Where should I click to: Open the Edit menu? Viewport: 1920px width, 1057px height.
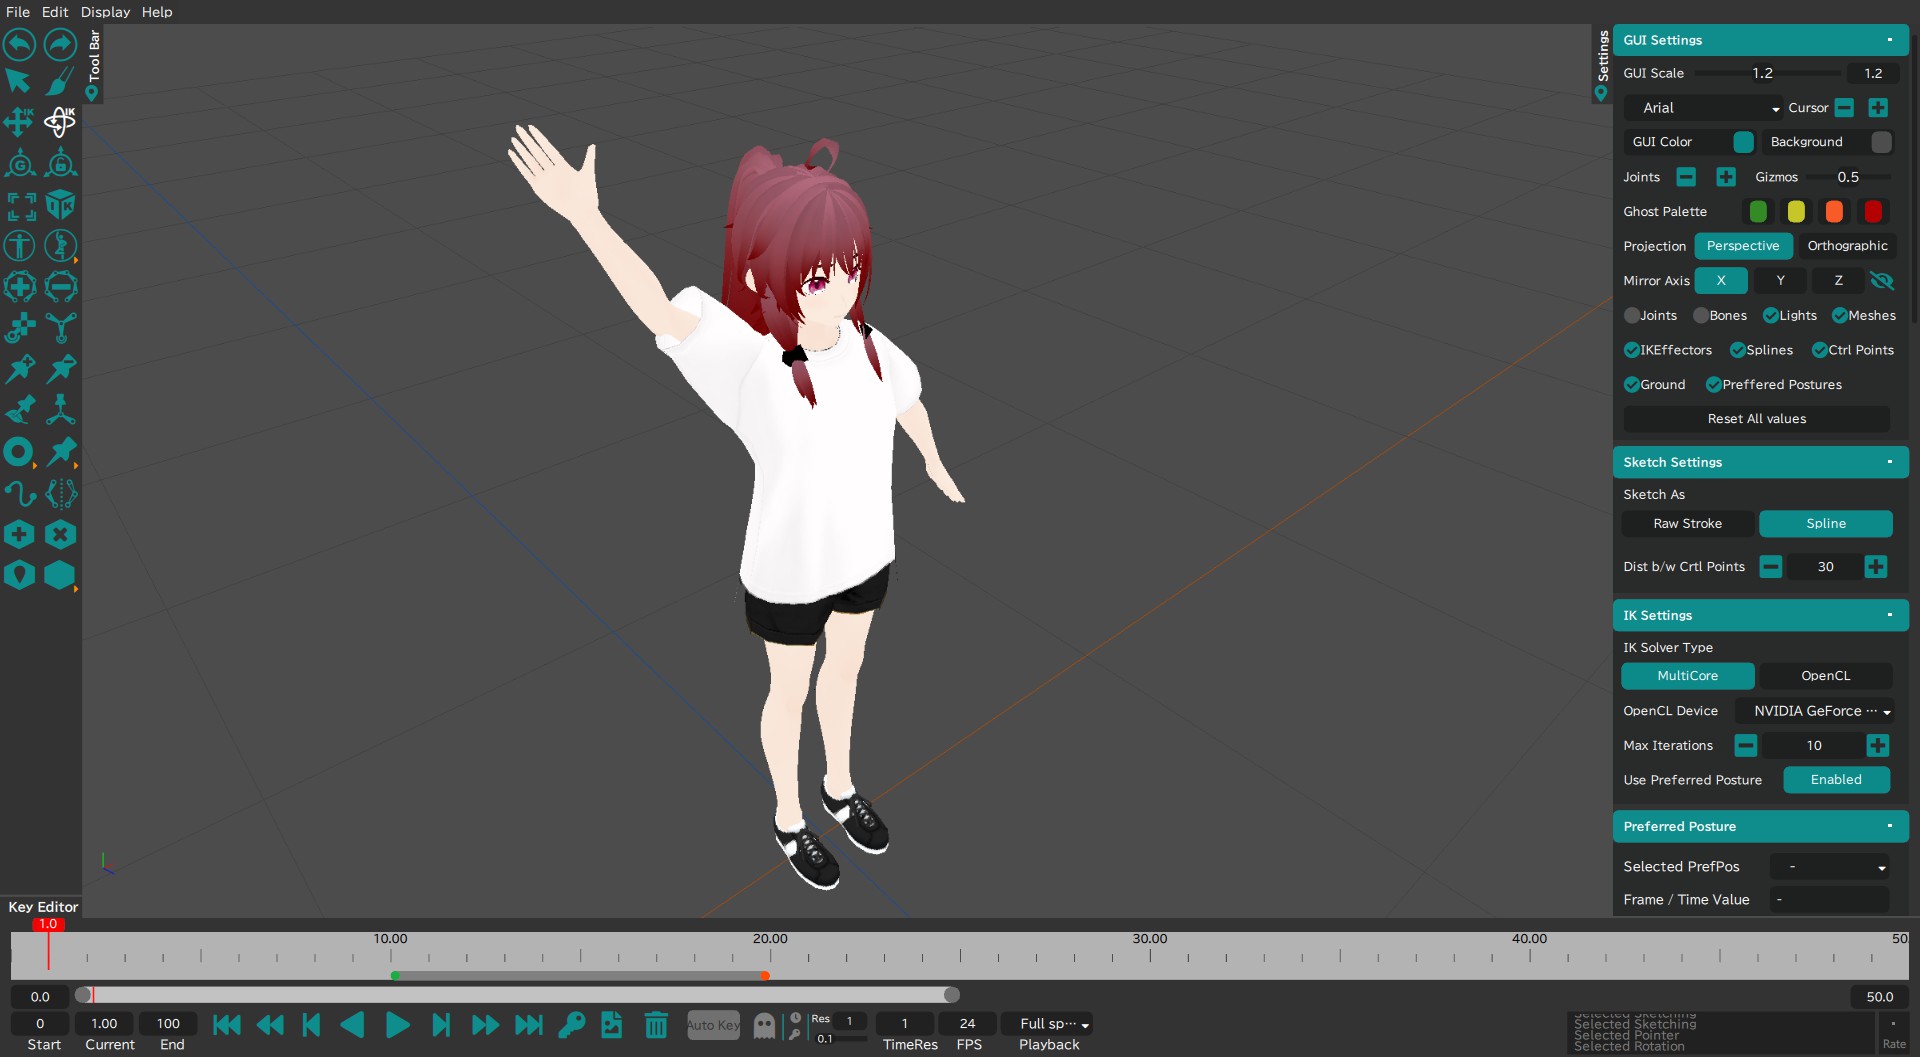tap(55, 12)
